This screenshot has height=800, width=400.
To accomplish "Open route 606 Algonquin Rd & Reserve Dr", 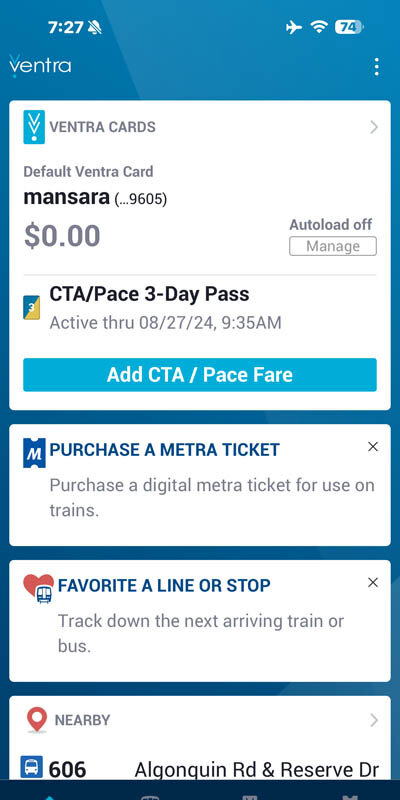I will click(200, 768).
